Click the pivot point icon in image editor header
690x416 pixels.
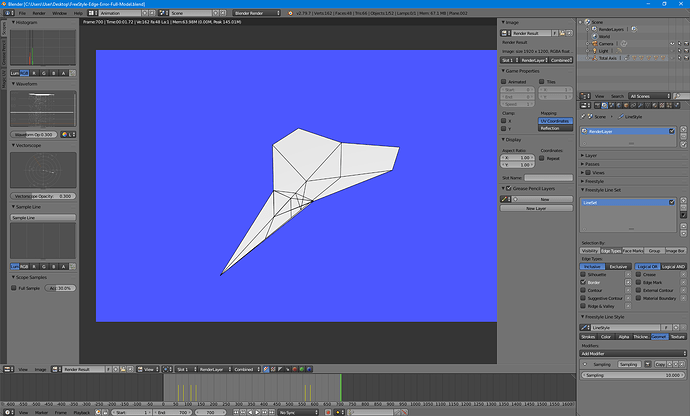click(x=165, y=369)
